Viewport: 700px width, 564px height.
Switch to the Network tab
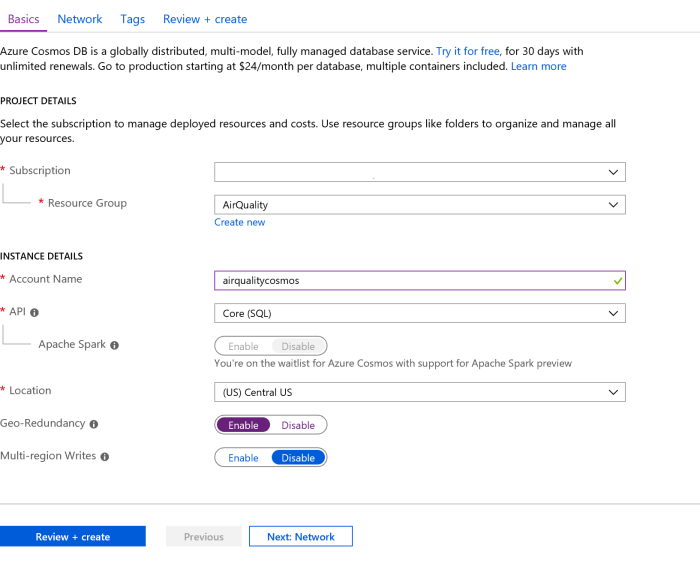(x=79, y=19)
